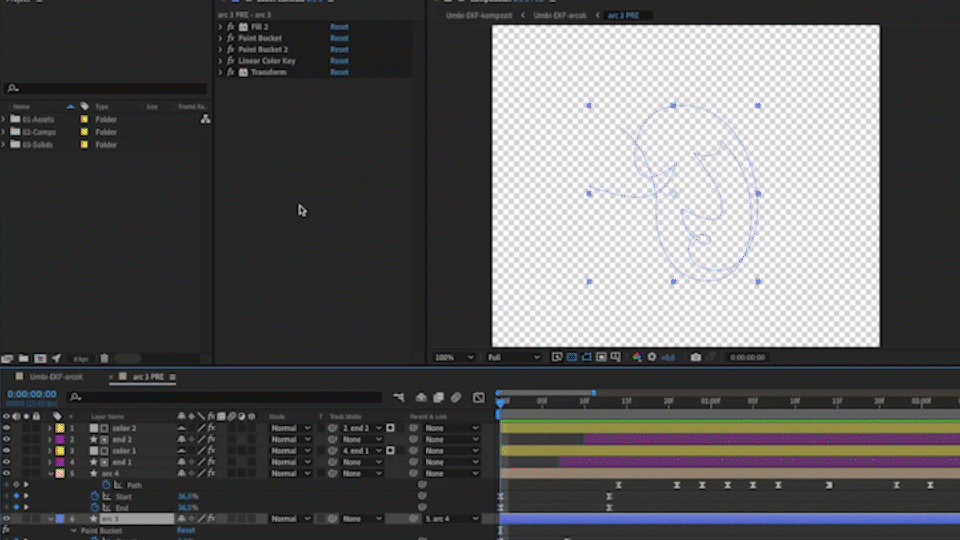Click the Interpret Footage icon in Project footer
The image size is (960, 540).
[x=7, y=359]
